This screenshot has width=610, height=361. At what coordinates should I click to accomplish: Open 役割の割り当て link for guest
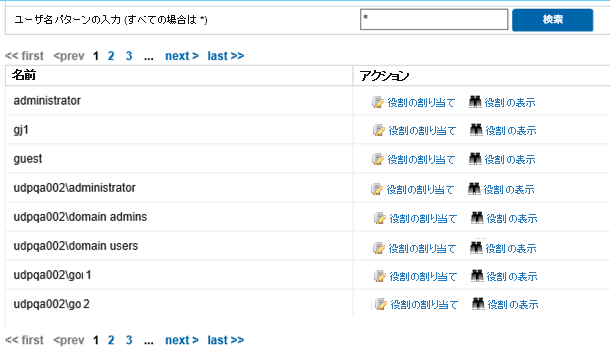coord(421,159)
